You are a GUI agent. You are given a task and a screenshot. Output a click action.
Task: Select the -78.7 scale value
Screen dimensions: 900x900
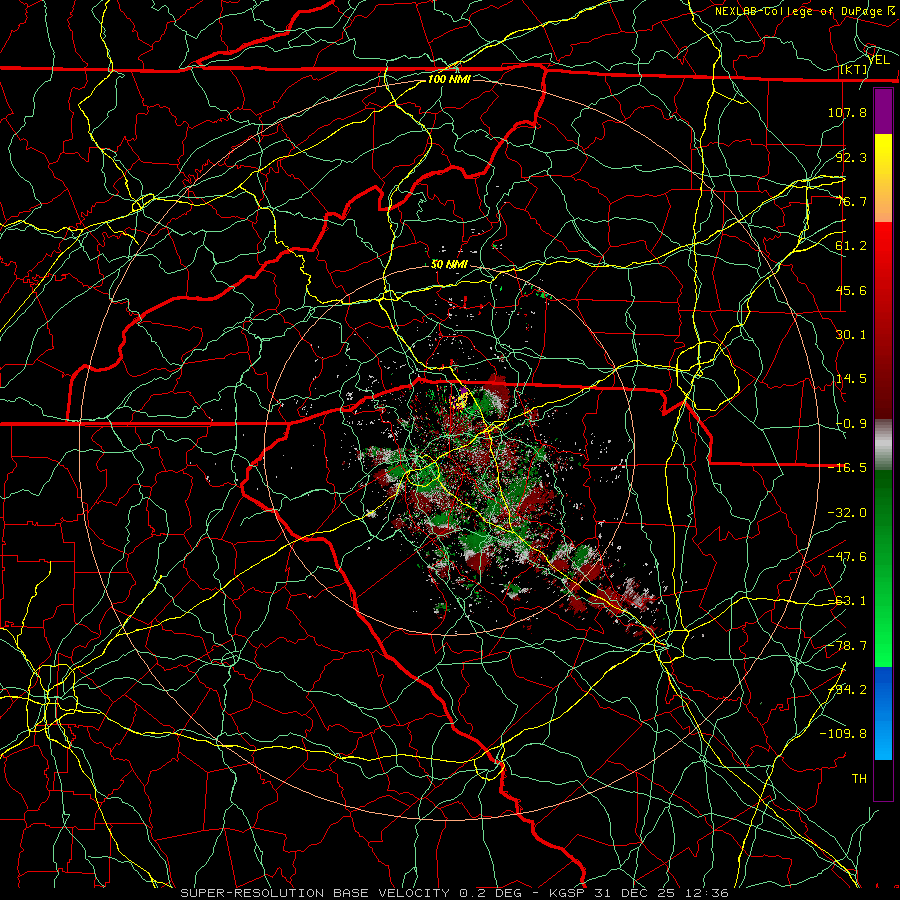click(x=847, y=646)
